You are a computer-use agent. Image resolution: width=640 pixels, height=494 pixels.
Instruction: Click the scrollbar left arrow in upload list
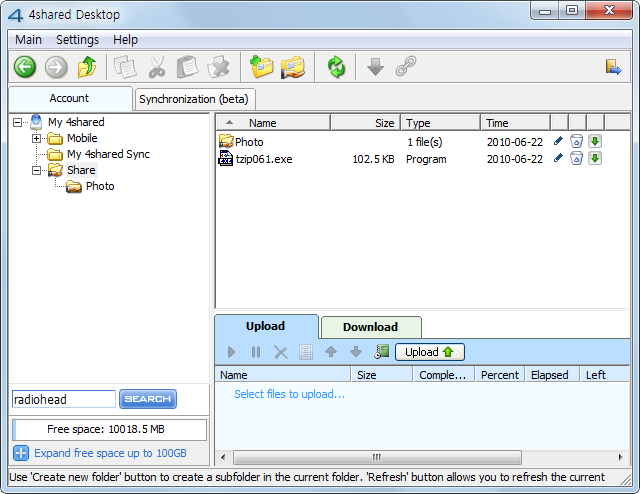pyautogui.click(x=223, y=457)
